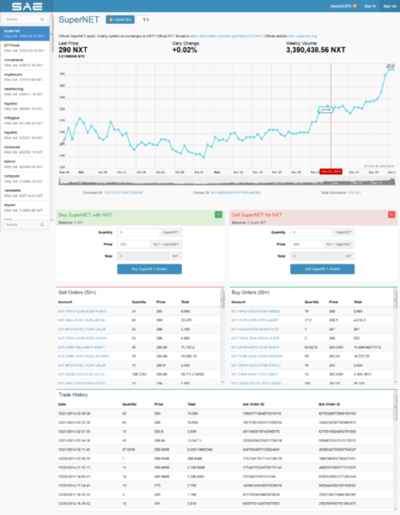Click the Sell Orders (50+) heading
This screenshot has width=400, height=515.
click(x=77, y=292)
